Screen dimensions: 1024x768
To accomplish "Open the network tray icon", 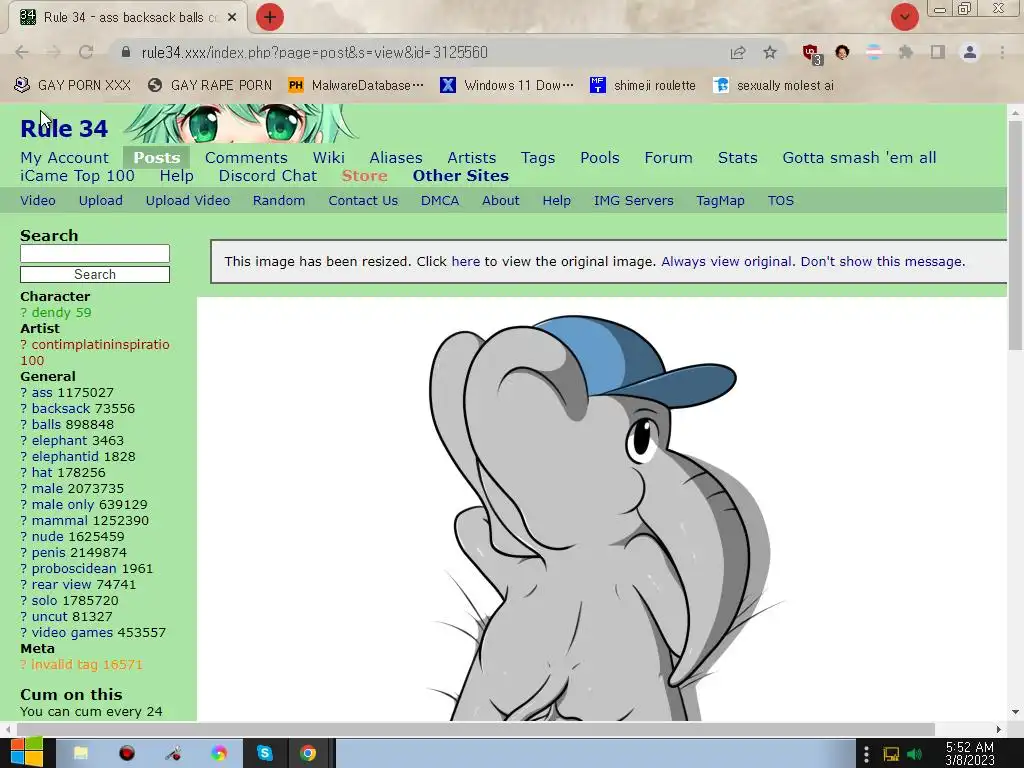I will 891,754.
